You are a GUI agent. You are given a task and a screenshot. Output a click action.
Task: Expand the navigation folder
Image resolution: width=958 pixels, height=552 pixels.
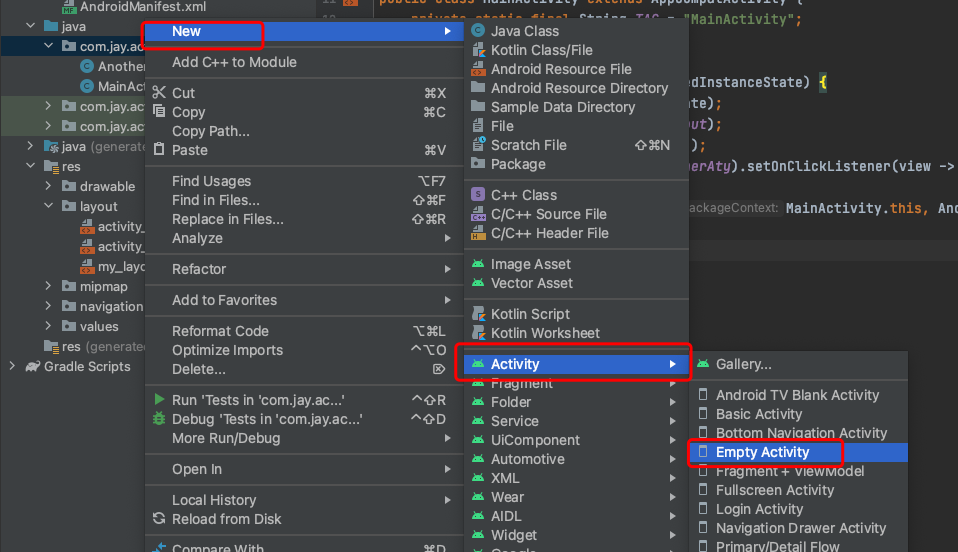point(48,306)
